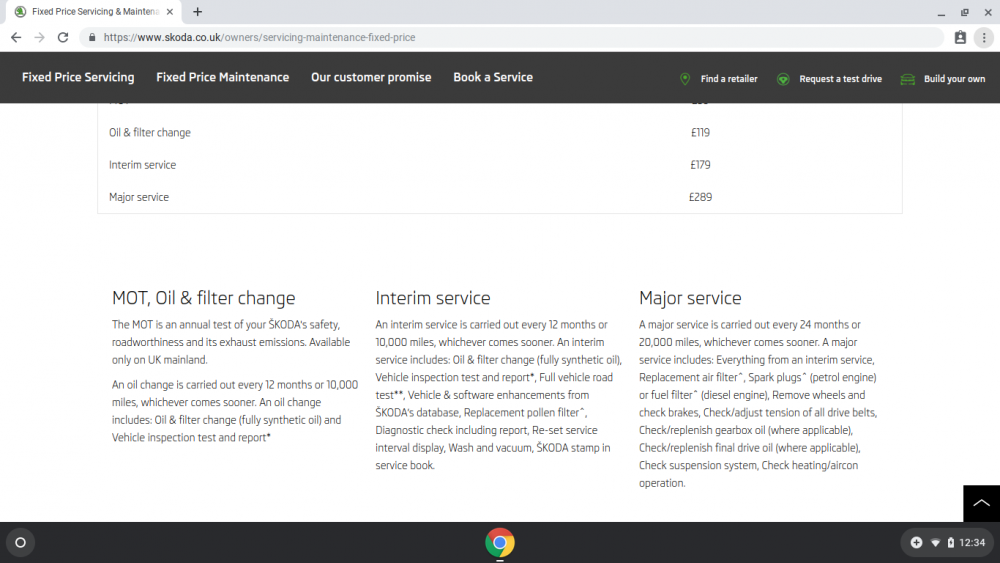
Task: Click the Interim service heading
Action: point(432,298)
